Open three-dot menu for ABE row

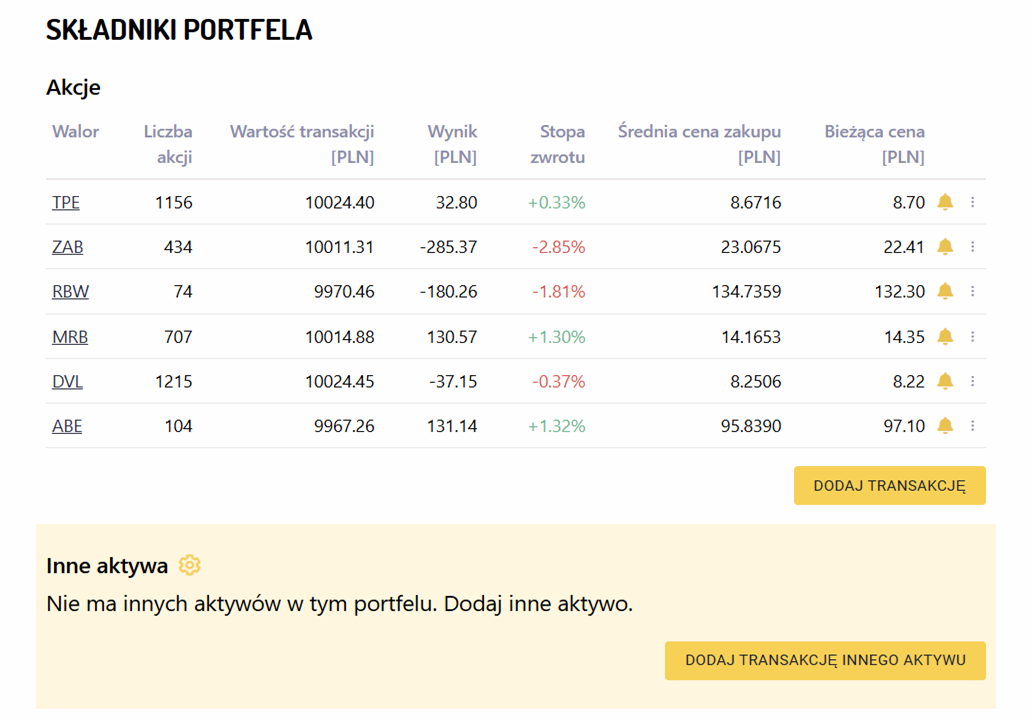point(973,426)
